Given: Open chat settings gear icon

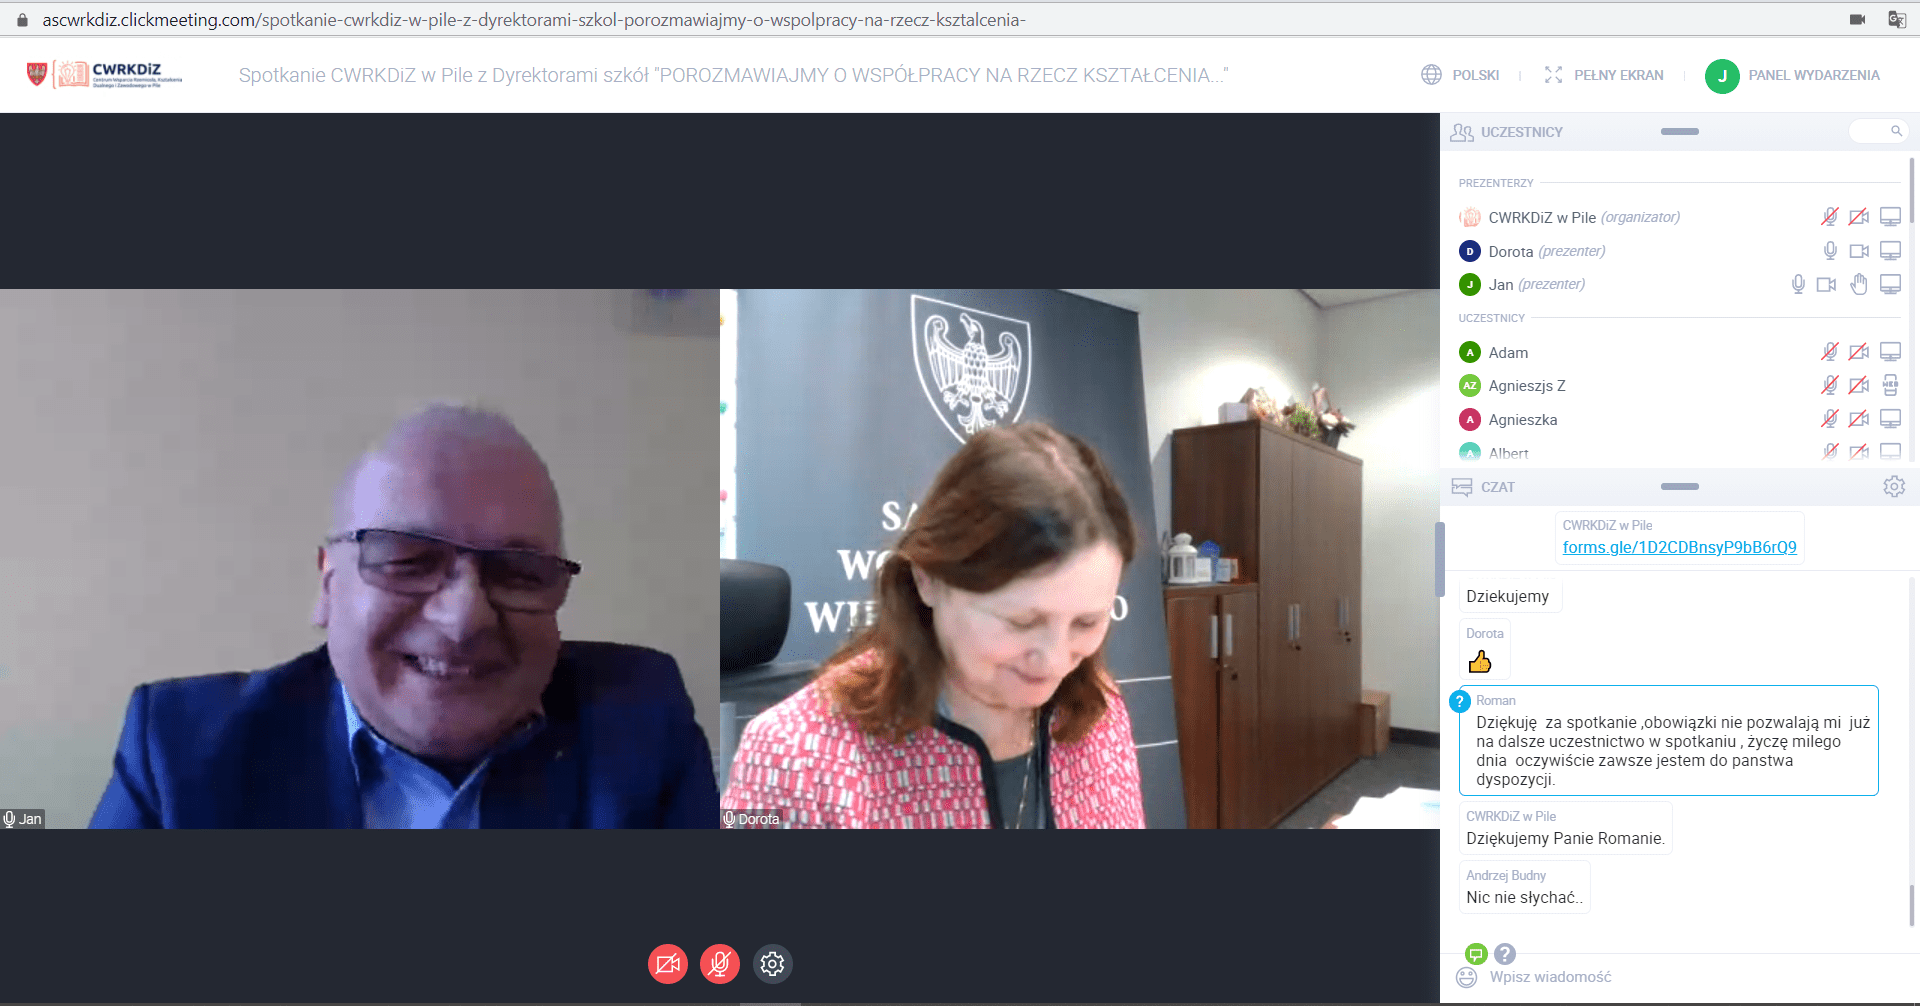Looking at the screenshot, I should pyautogui.click(x=1894, y=487).
